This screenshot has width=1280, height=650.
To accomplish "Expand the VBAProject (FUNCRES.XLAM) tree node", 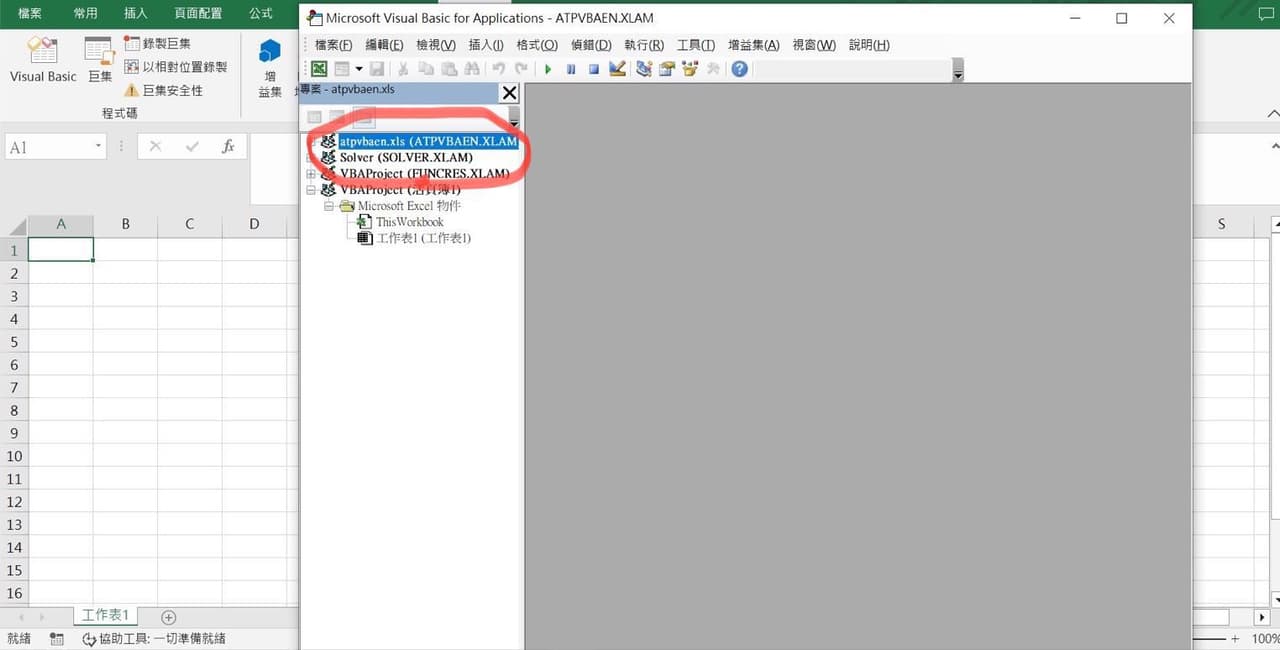I will coord(311,174).
